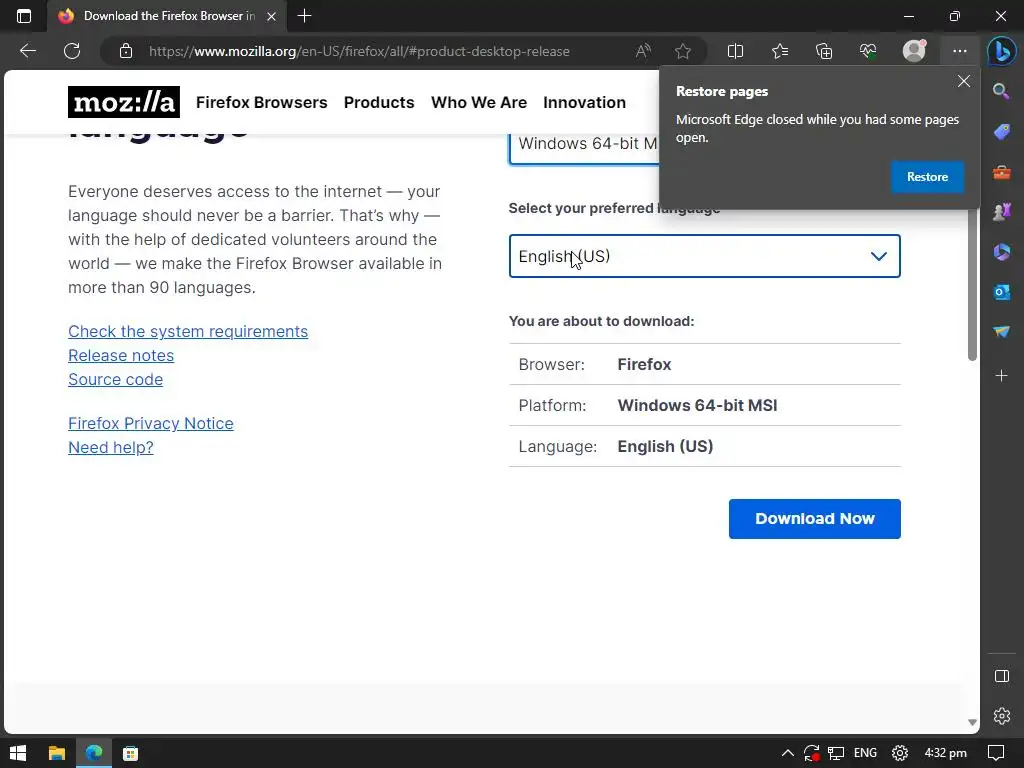Image resolution: width=1024 pixels, height=768 pixels.
Task: Open sidebar Tools briefcase icon
Action: click(1001, 172)
